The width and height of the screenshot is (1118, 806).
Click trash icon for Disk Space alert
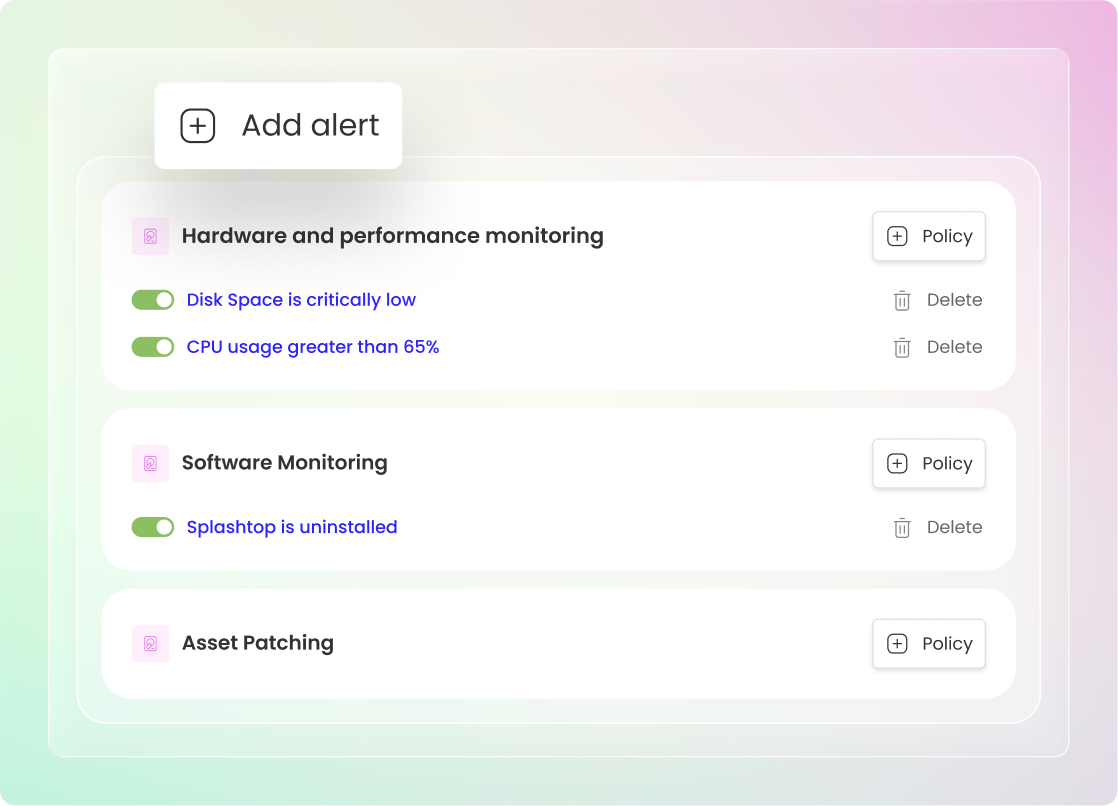tap(902, 300)
